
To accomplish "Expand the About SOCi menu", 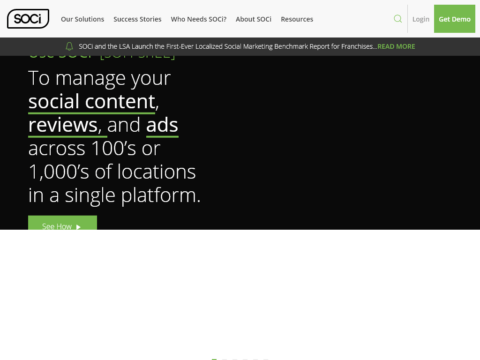I will click(x=253, y=19).
